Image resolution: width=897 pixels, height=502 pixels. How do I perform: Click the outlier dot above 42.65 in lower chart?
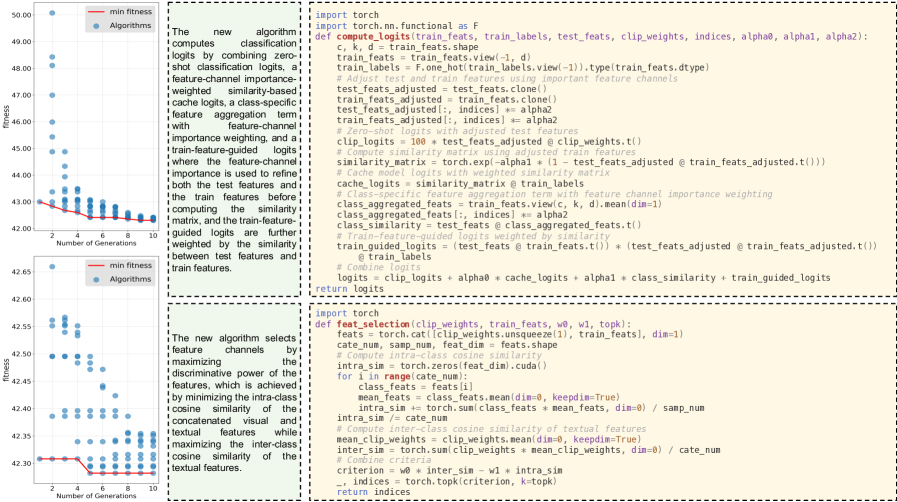point(52,266)
